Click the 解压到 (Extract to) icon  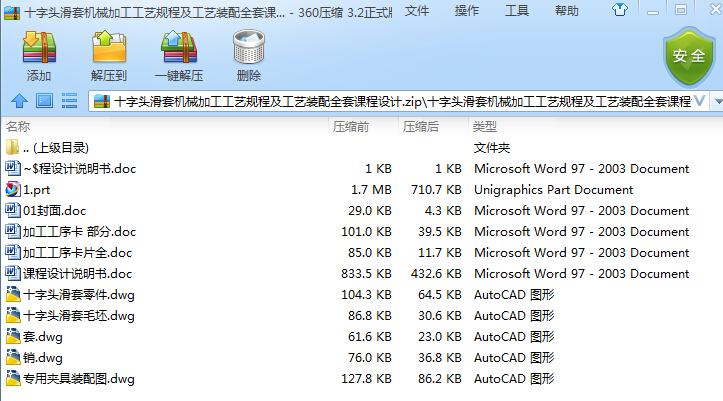pyautogui.click(x=109, y=47)
